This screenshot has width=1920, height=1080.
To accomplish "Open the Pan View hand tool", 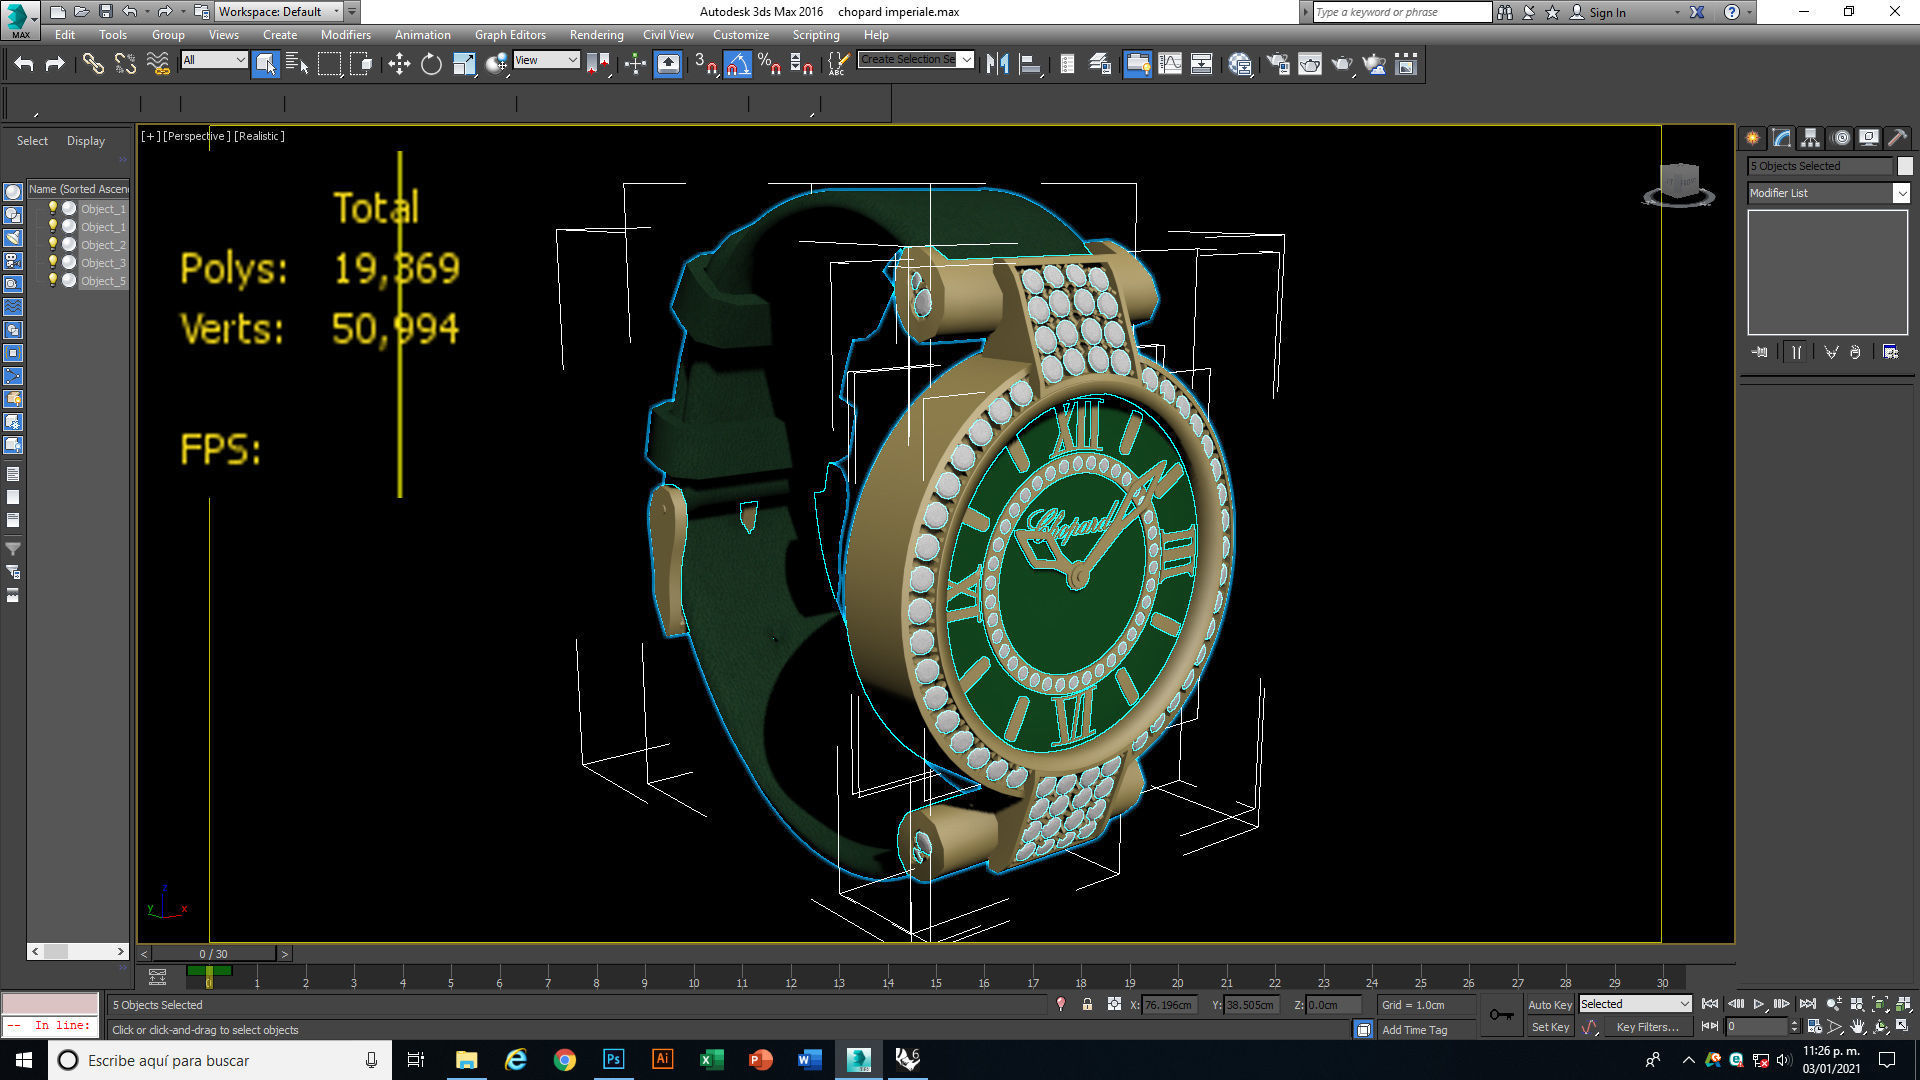I will (1858, 1027).
